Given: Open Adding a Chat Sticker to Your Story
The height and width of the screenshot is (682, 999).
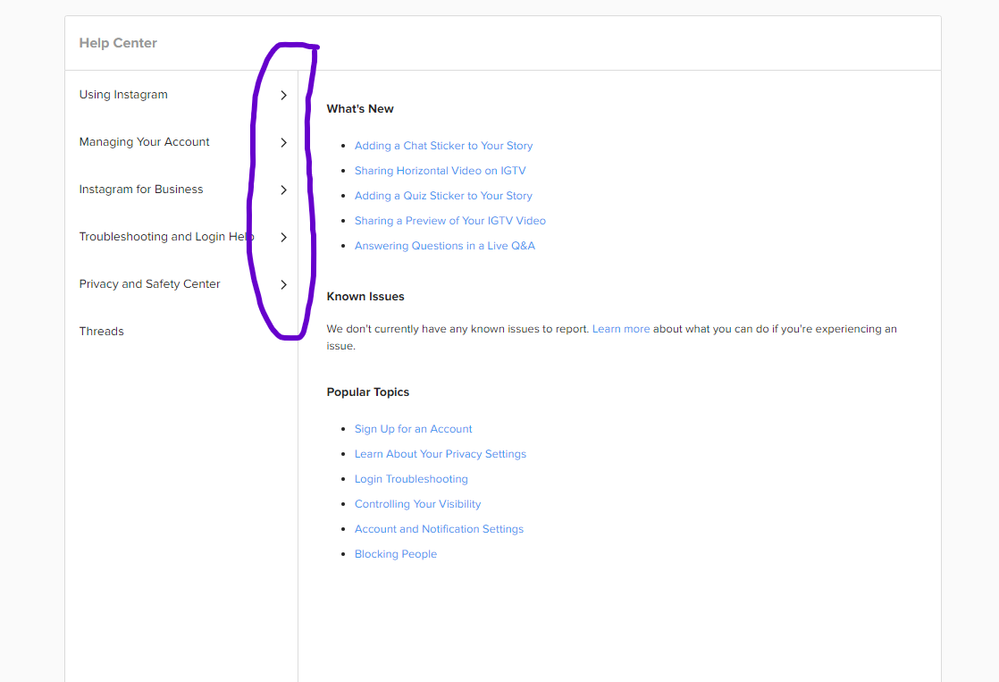Looking at the screenshot, I should [443, 145].
